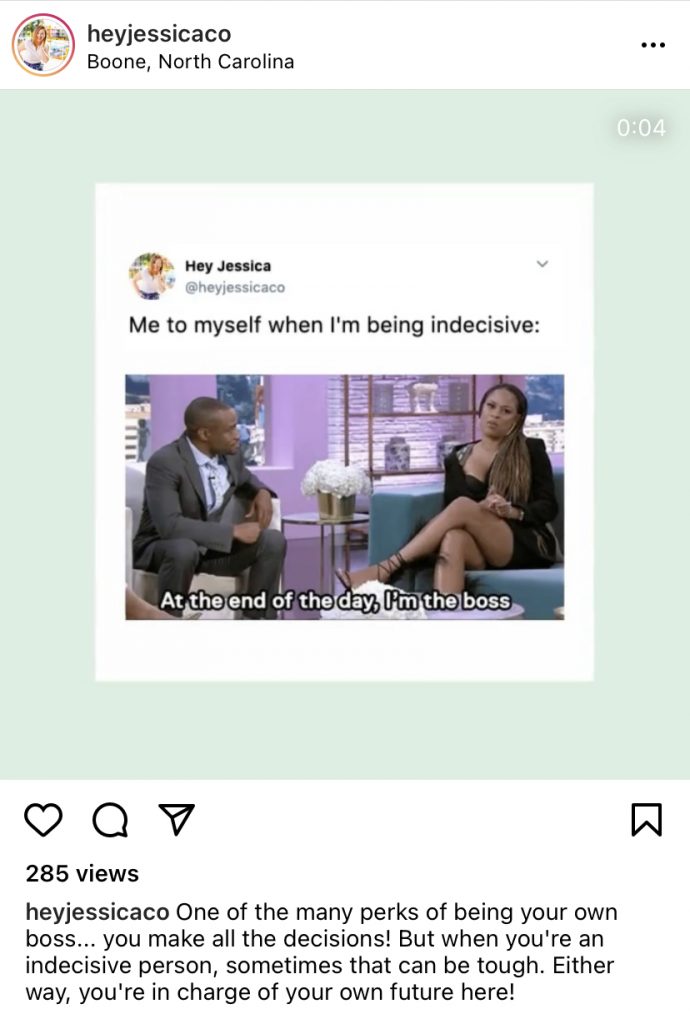Click the heyjessicaco username in header

coord(159,33)
